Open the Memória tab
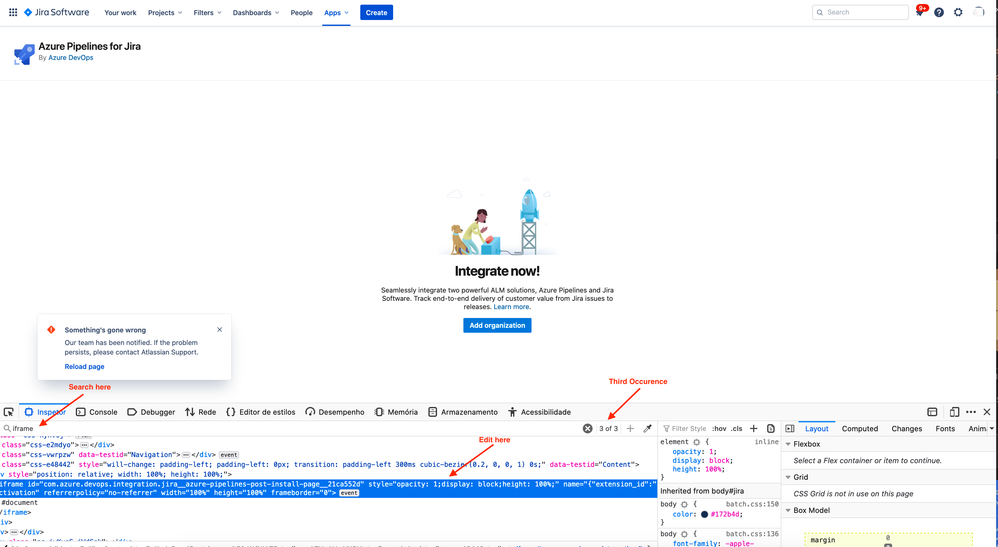998x547 pixels. [x=396, y=412]
